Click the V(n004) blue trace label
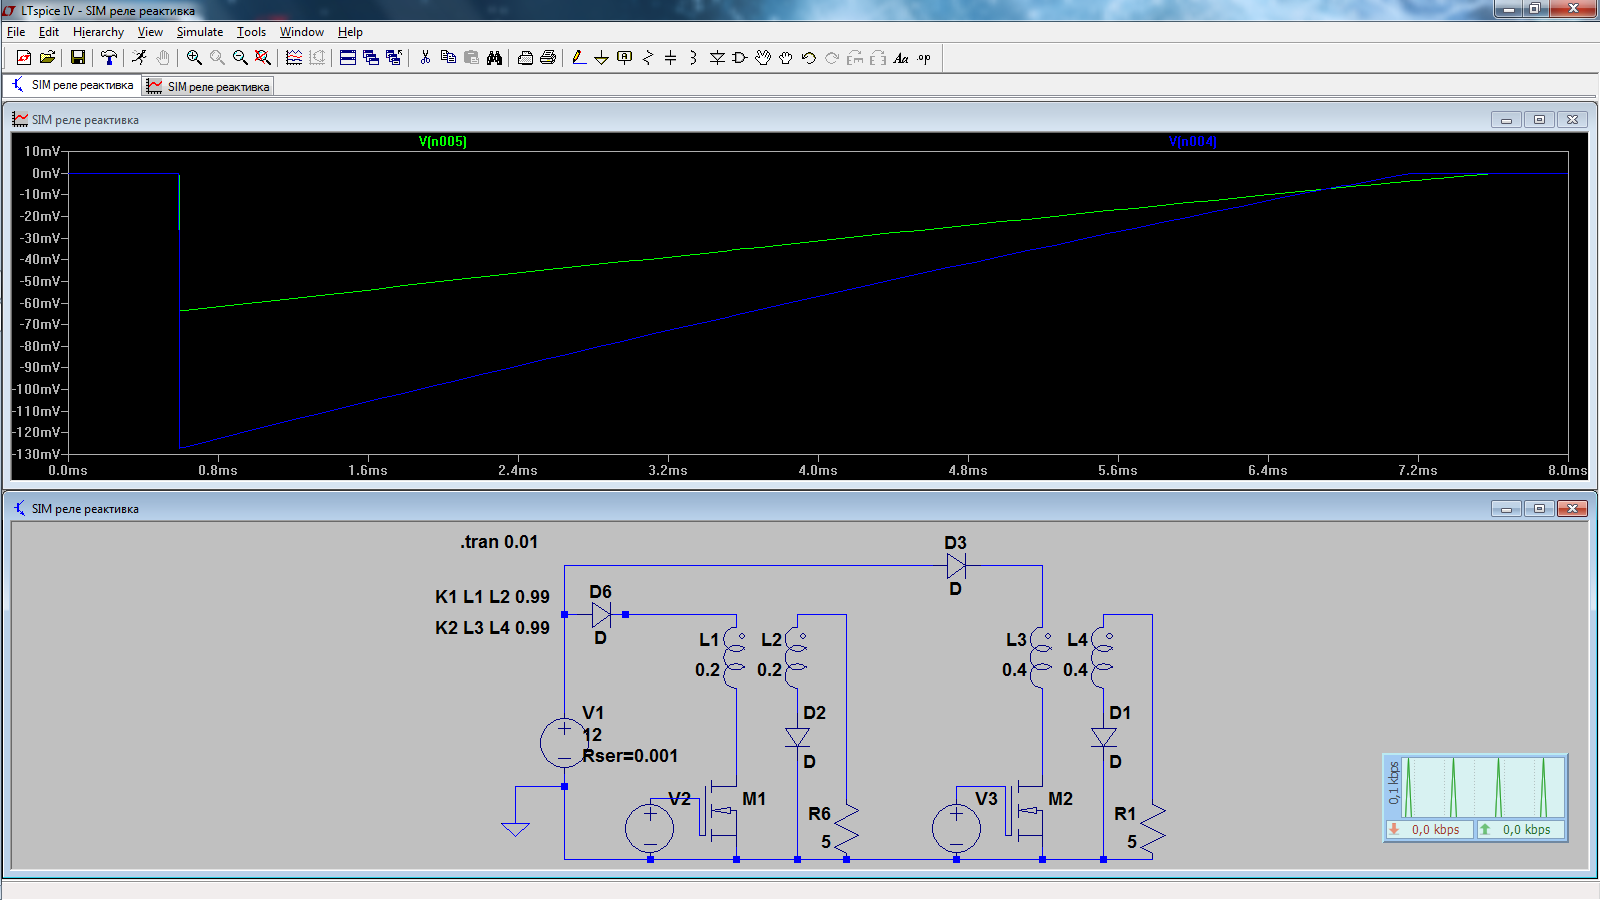The width and height of the screenshot is (1600, 900). pos(1192,142)
